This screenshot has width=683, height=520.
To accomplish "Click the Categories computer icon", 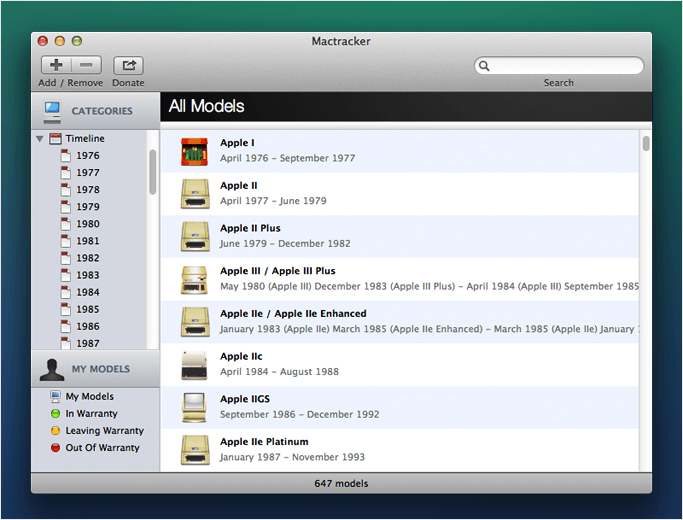I will (52, 111).
